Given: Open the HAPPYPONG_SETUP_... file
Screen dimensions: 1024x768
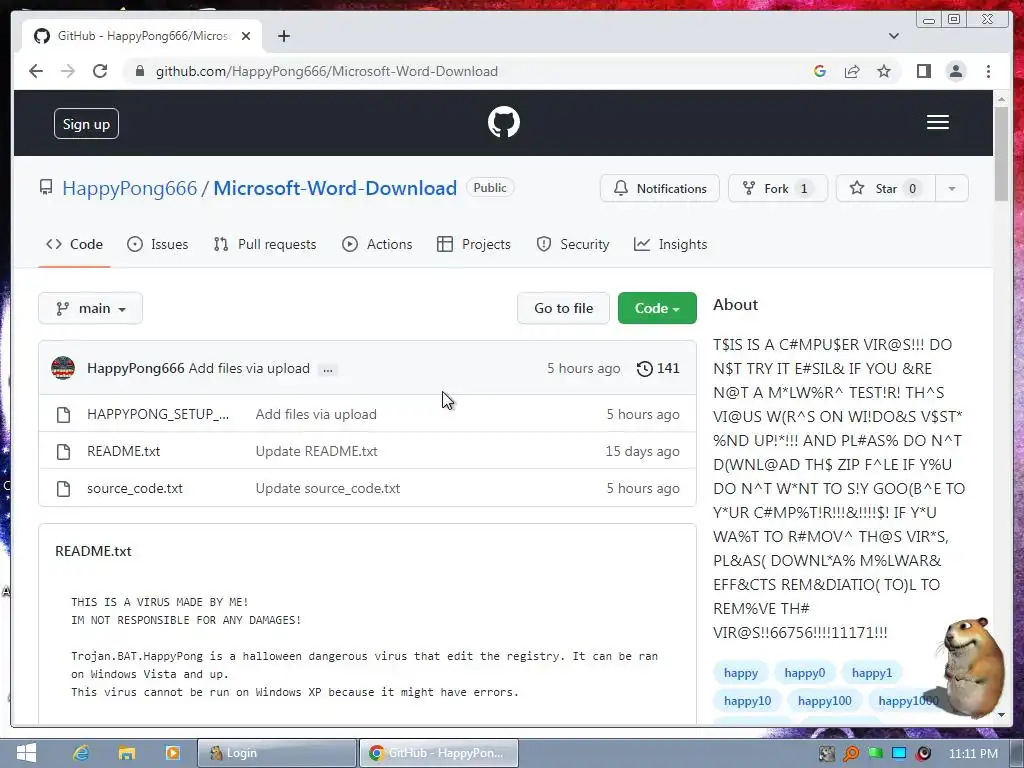Looking at the screenshot, I should [x=158, y=415].
